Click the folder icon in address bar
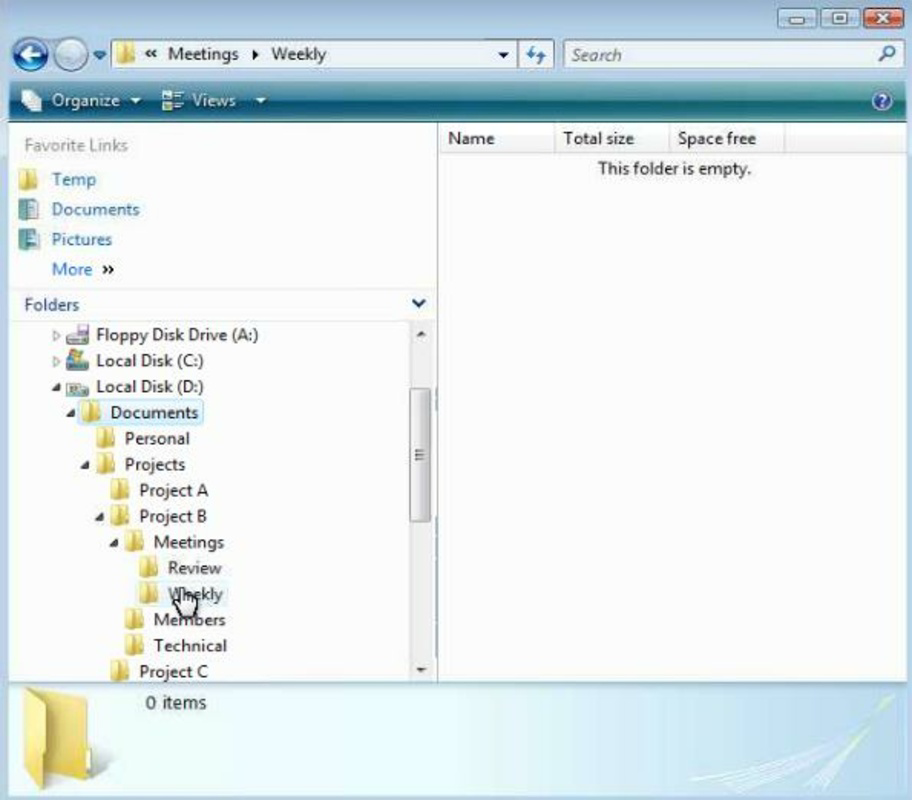Screen dimensions: 912x800 click(x=125, y=54)
